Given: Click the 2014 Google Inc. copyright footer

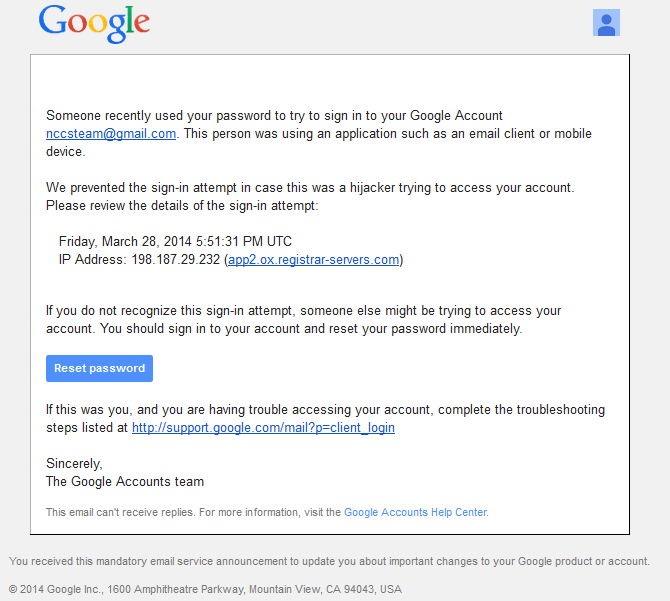Looking at the screenshot, I should (205, 589).
